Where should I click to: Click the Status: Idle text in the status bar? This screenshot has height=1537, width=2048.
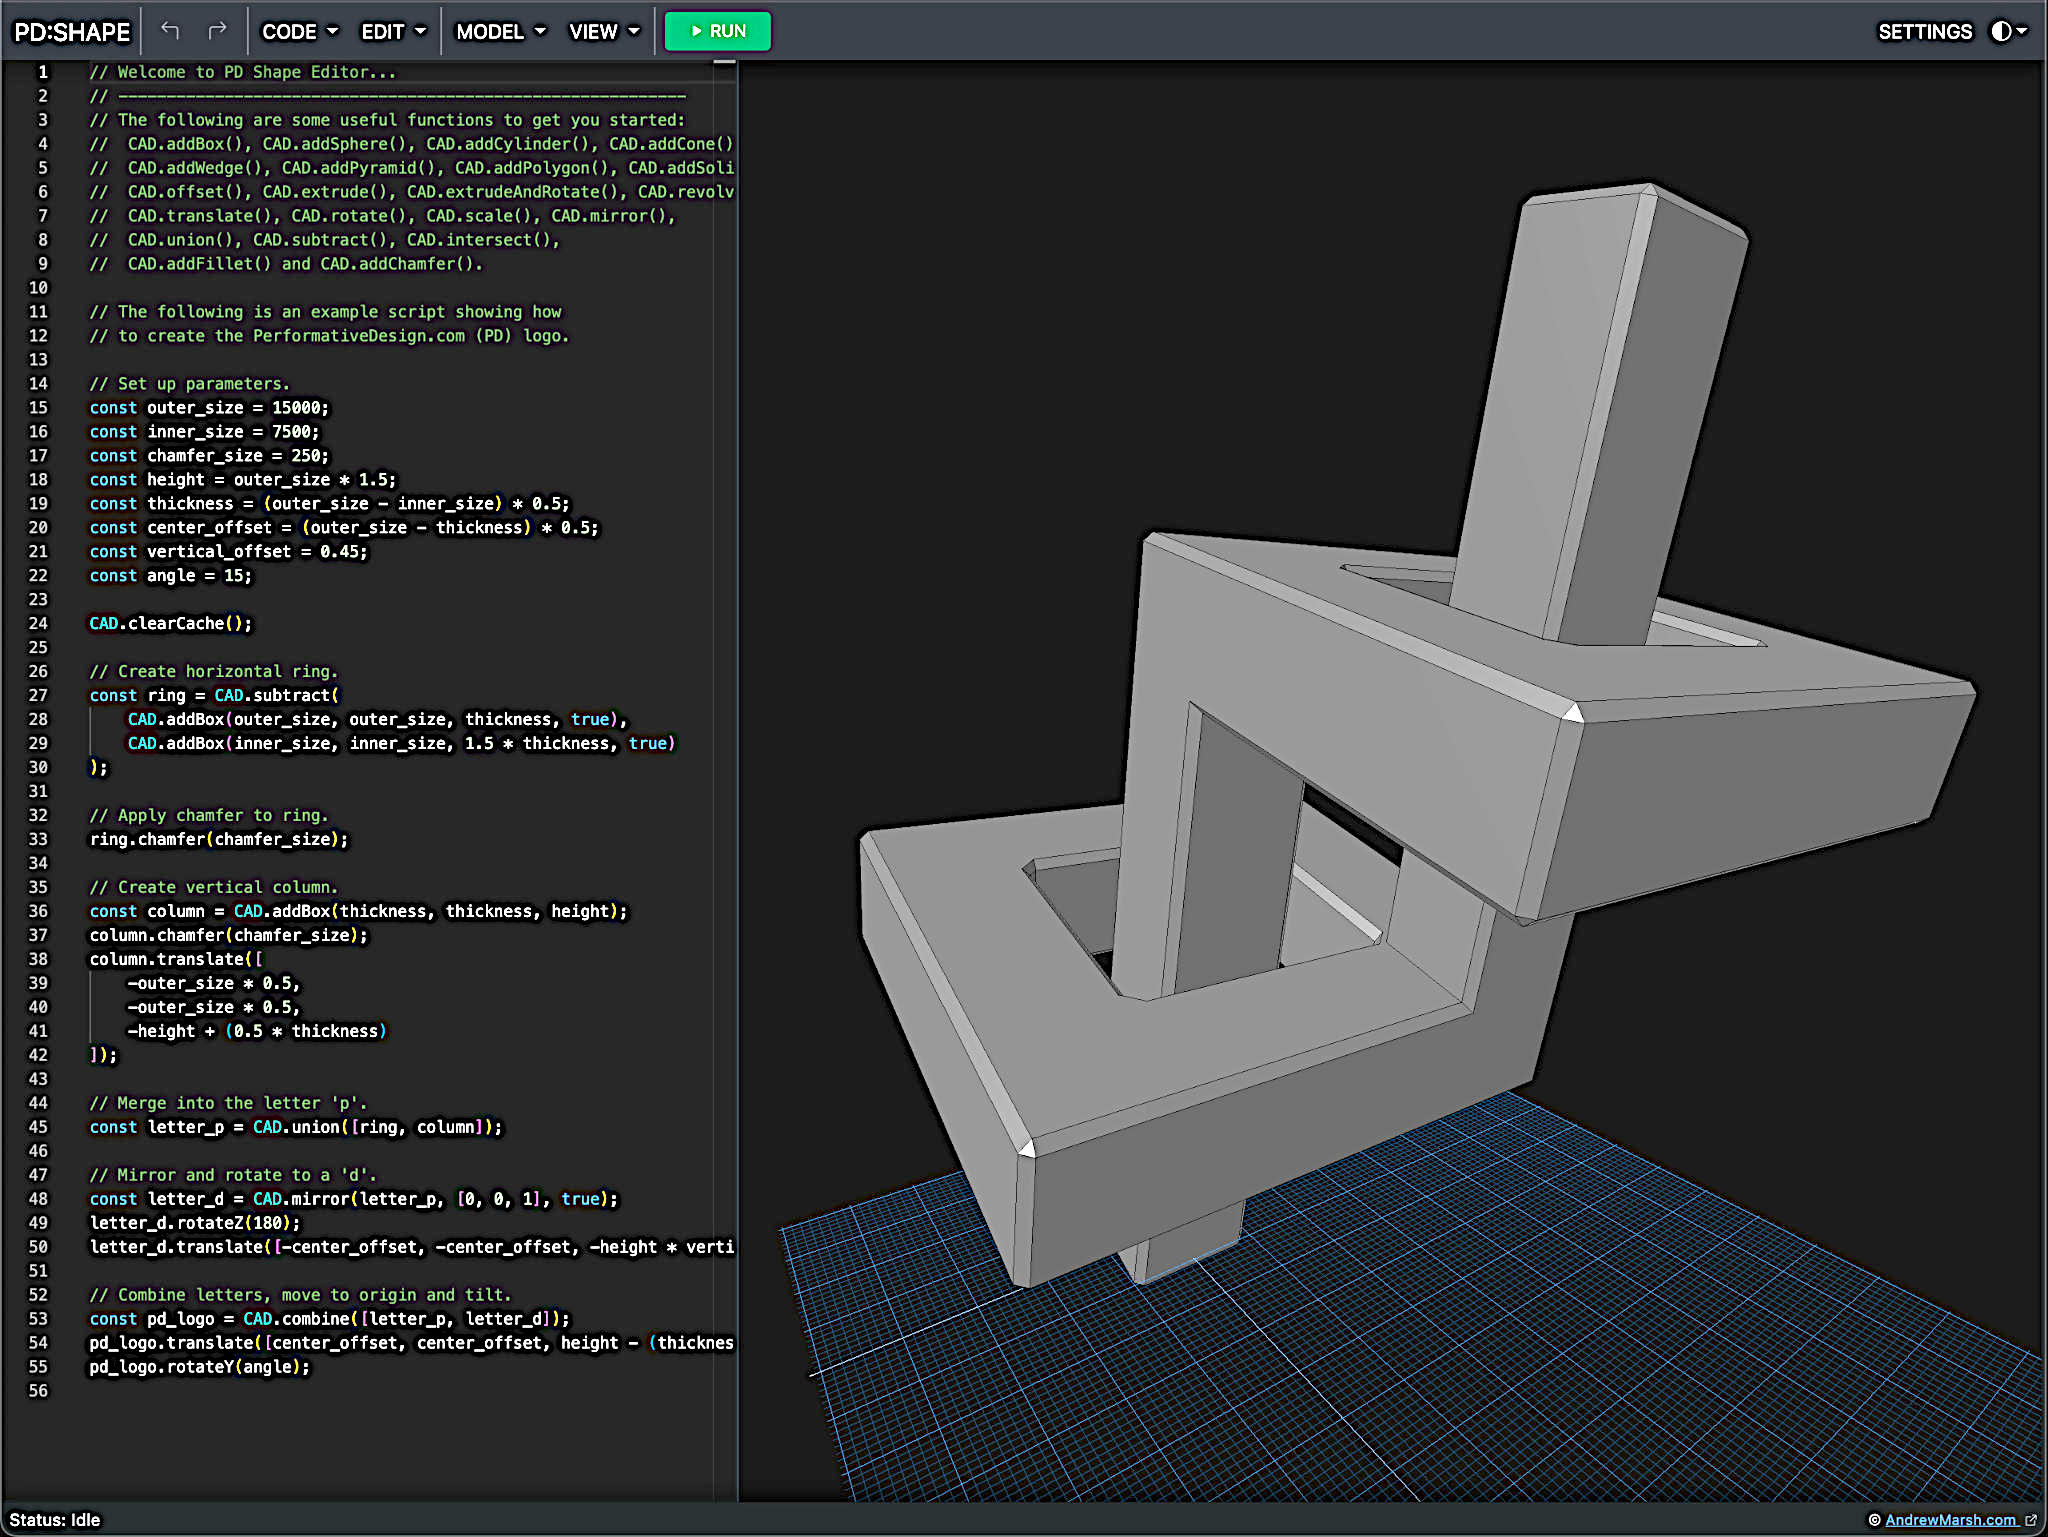click(55, 1520)
